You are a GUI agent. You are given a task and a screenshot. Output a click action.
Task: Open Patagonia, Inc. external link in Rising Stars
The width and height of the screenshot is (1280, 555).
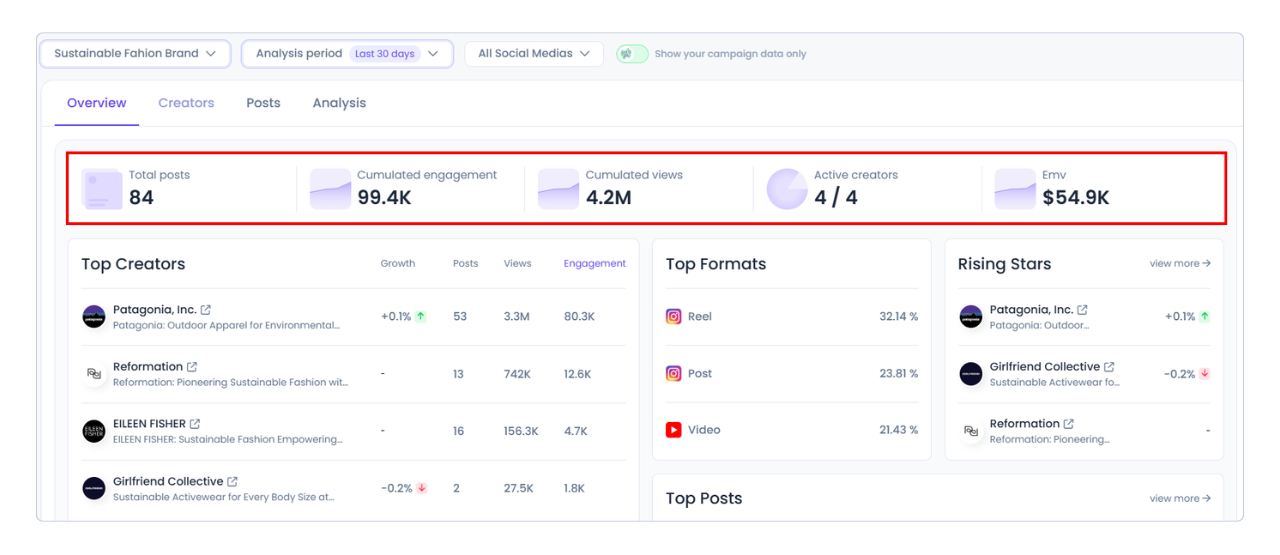(1082, 310)
